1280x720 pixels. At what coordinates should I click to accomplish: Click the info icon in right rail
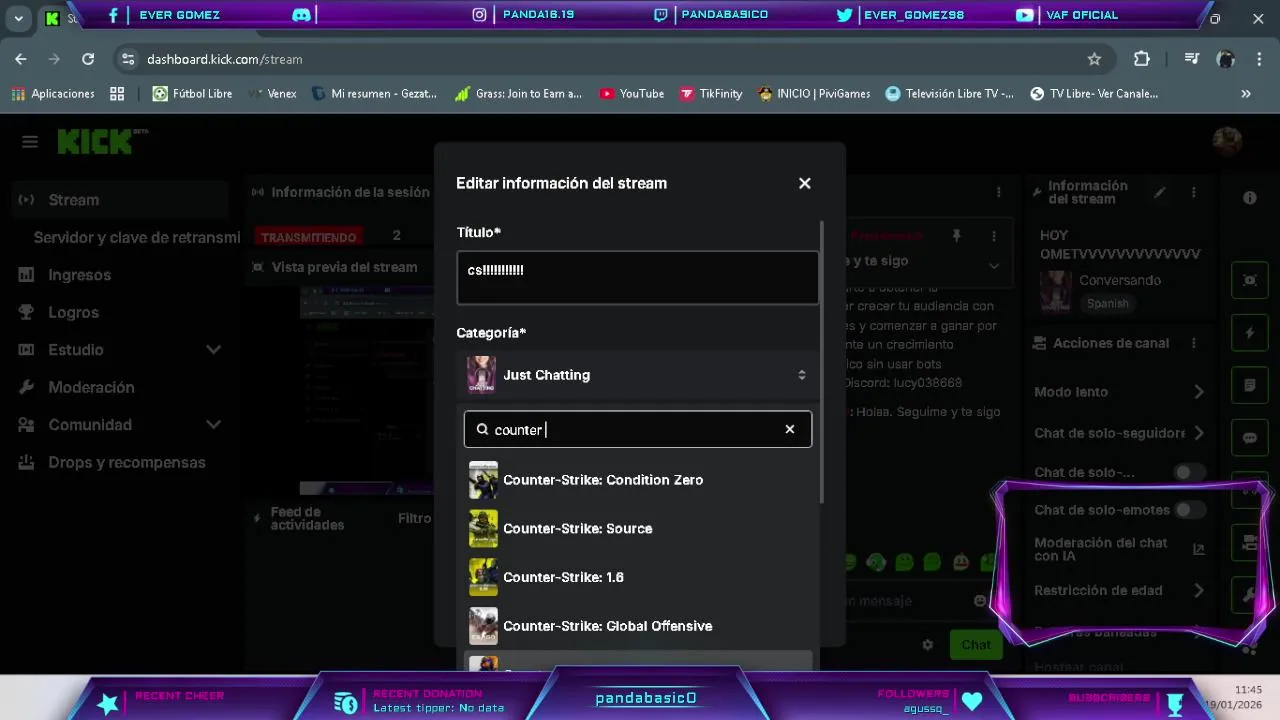tap(1250, 198)
